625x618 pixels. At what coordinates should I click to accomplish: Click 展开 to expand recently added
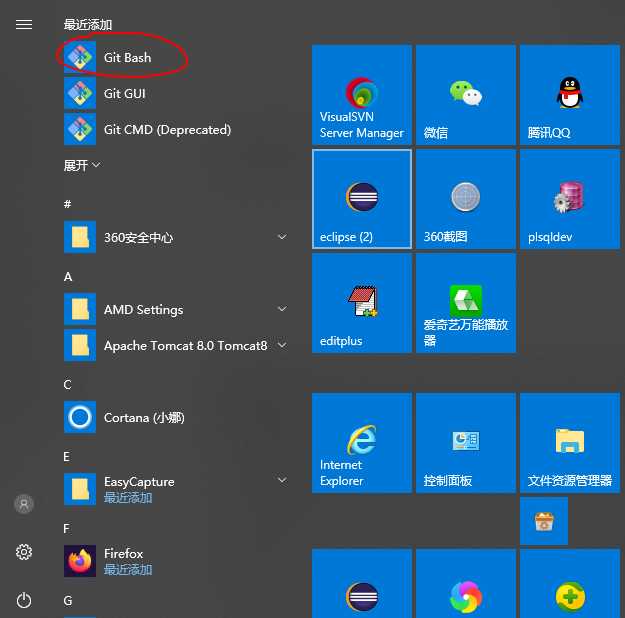[82, 165]
